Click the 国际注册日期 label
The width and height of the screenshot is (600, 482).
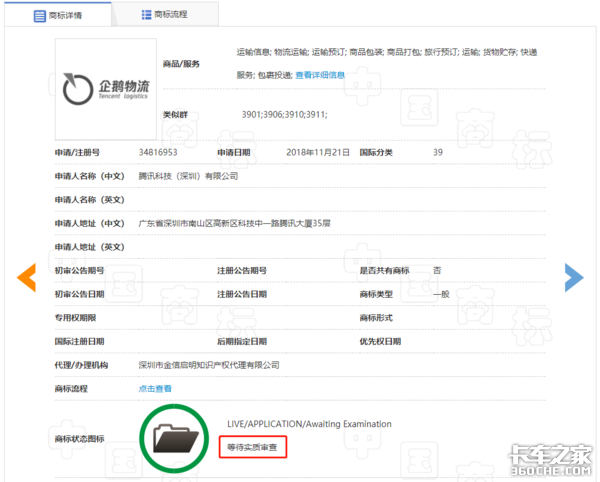(x=79, y=341)
